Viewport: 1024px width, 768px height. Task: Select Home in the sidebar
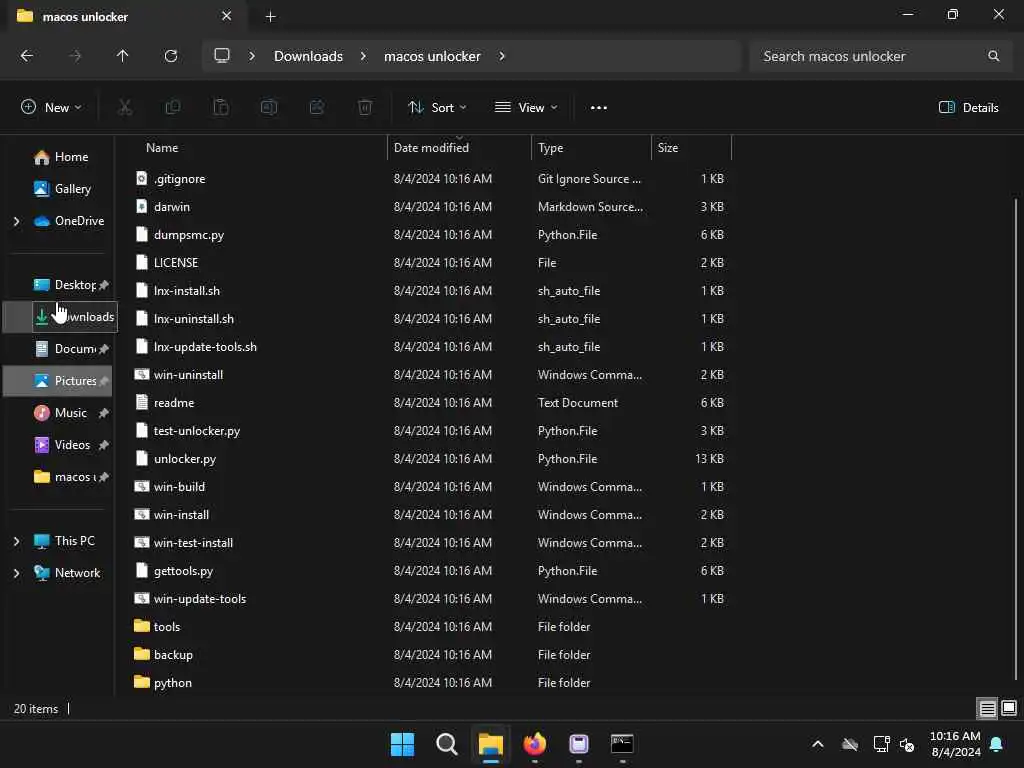pos(61,157)
